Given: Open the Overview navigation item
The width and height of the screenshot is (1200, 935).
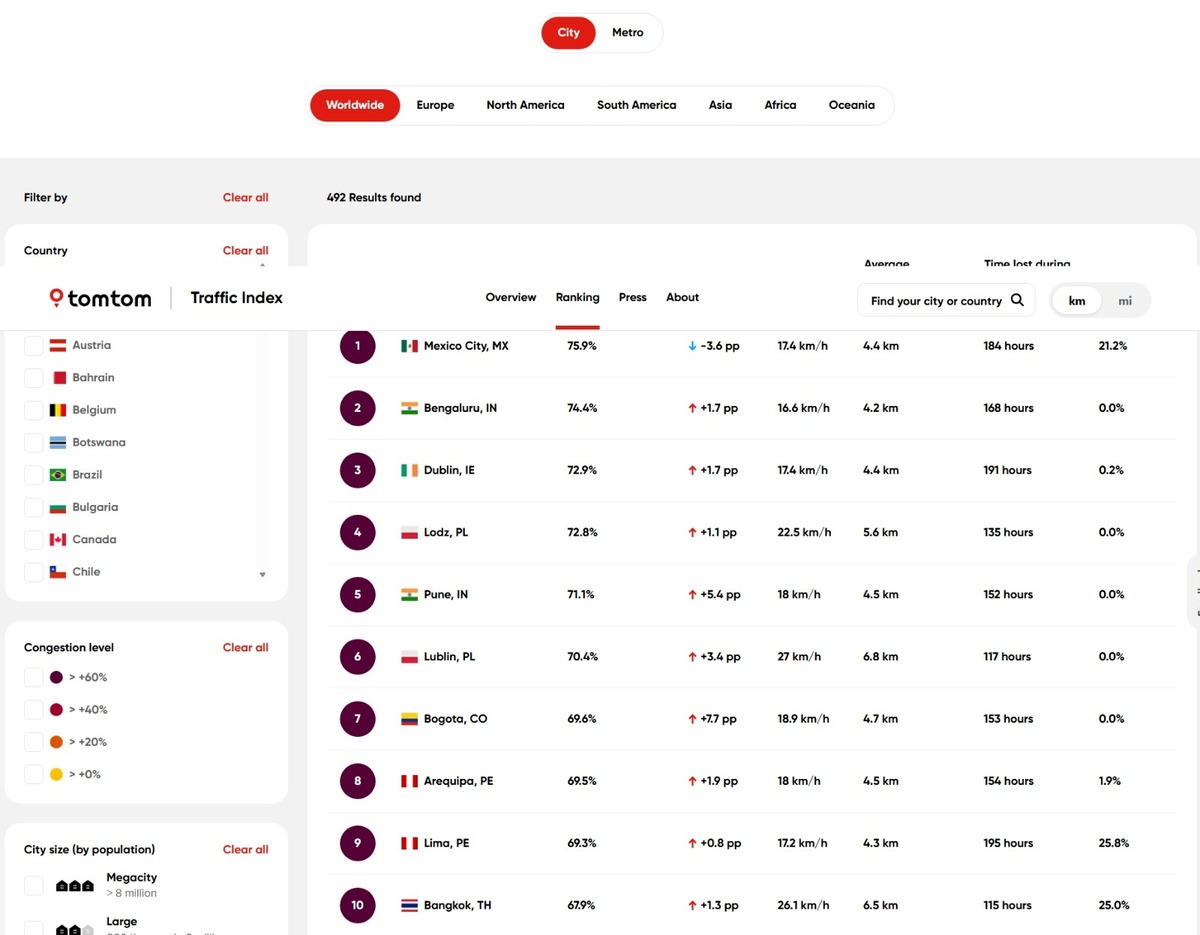Looking at the screenshot, I should [x=510, y=298].
